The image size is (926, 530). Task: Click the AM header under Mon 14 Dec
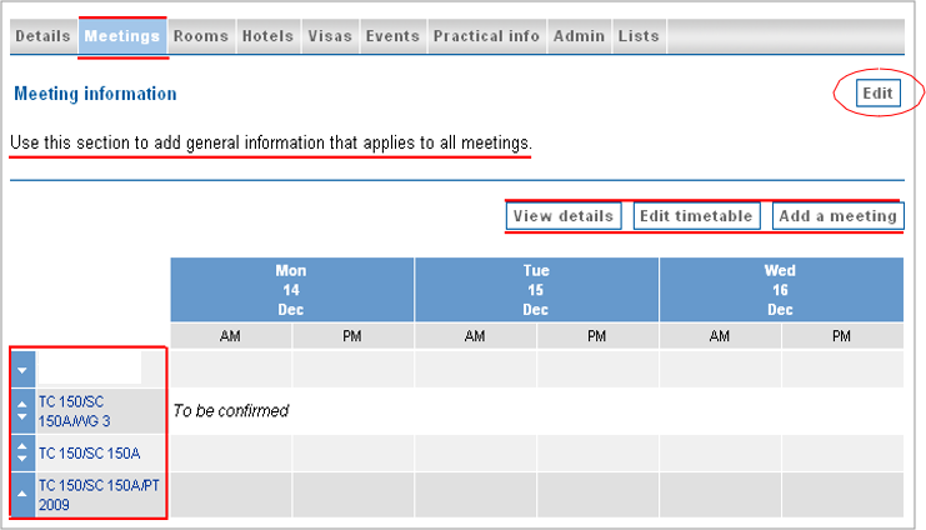[x=231, y=336]
